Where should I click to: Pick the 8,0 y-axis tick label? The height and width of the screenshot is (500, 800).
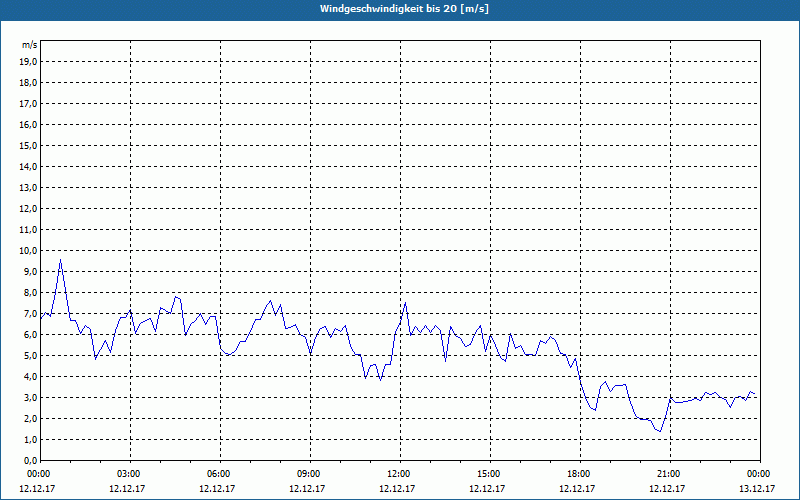point(31,293)
